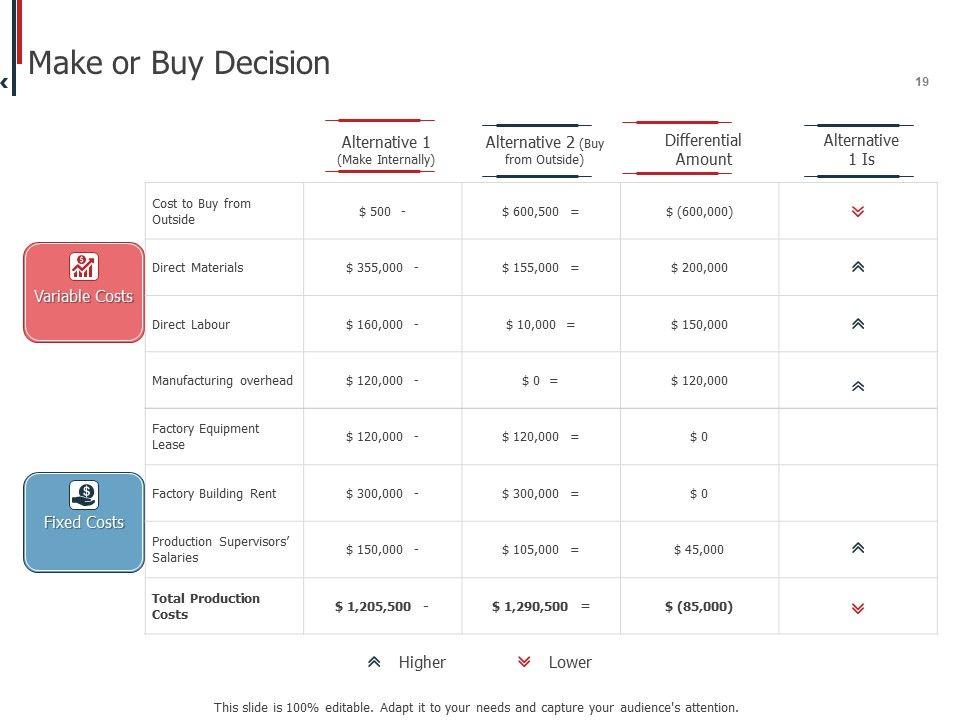Viewport: 960px width, 720px height.
Task: Click the Variable Costs chart icon
Action: click(x=84, y=266)
